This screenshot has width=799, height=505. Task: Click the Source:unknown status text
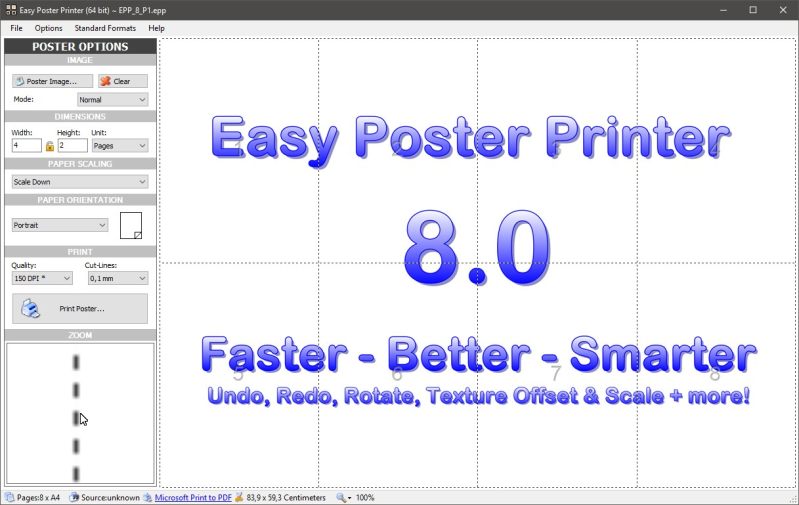110,497
